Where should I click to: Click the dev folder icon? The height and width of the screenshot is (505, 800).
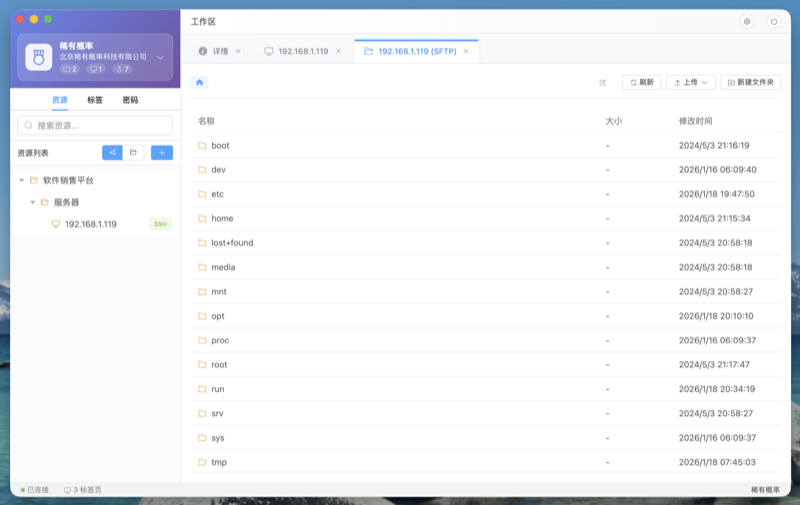tap(202, 169)
